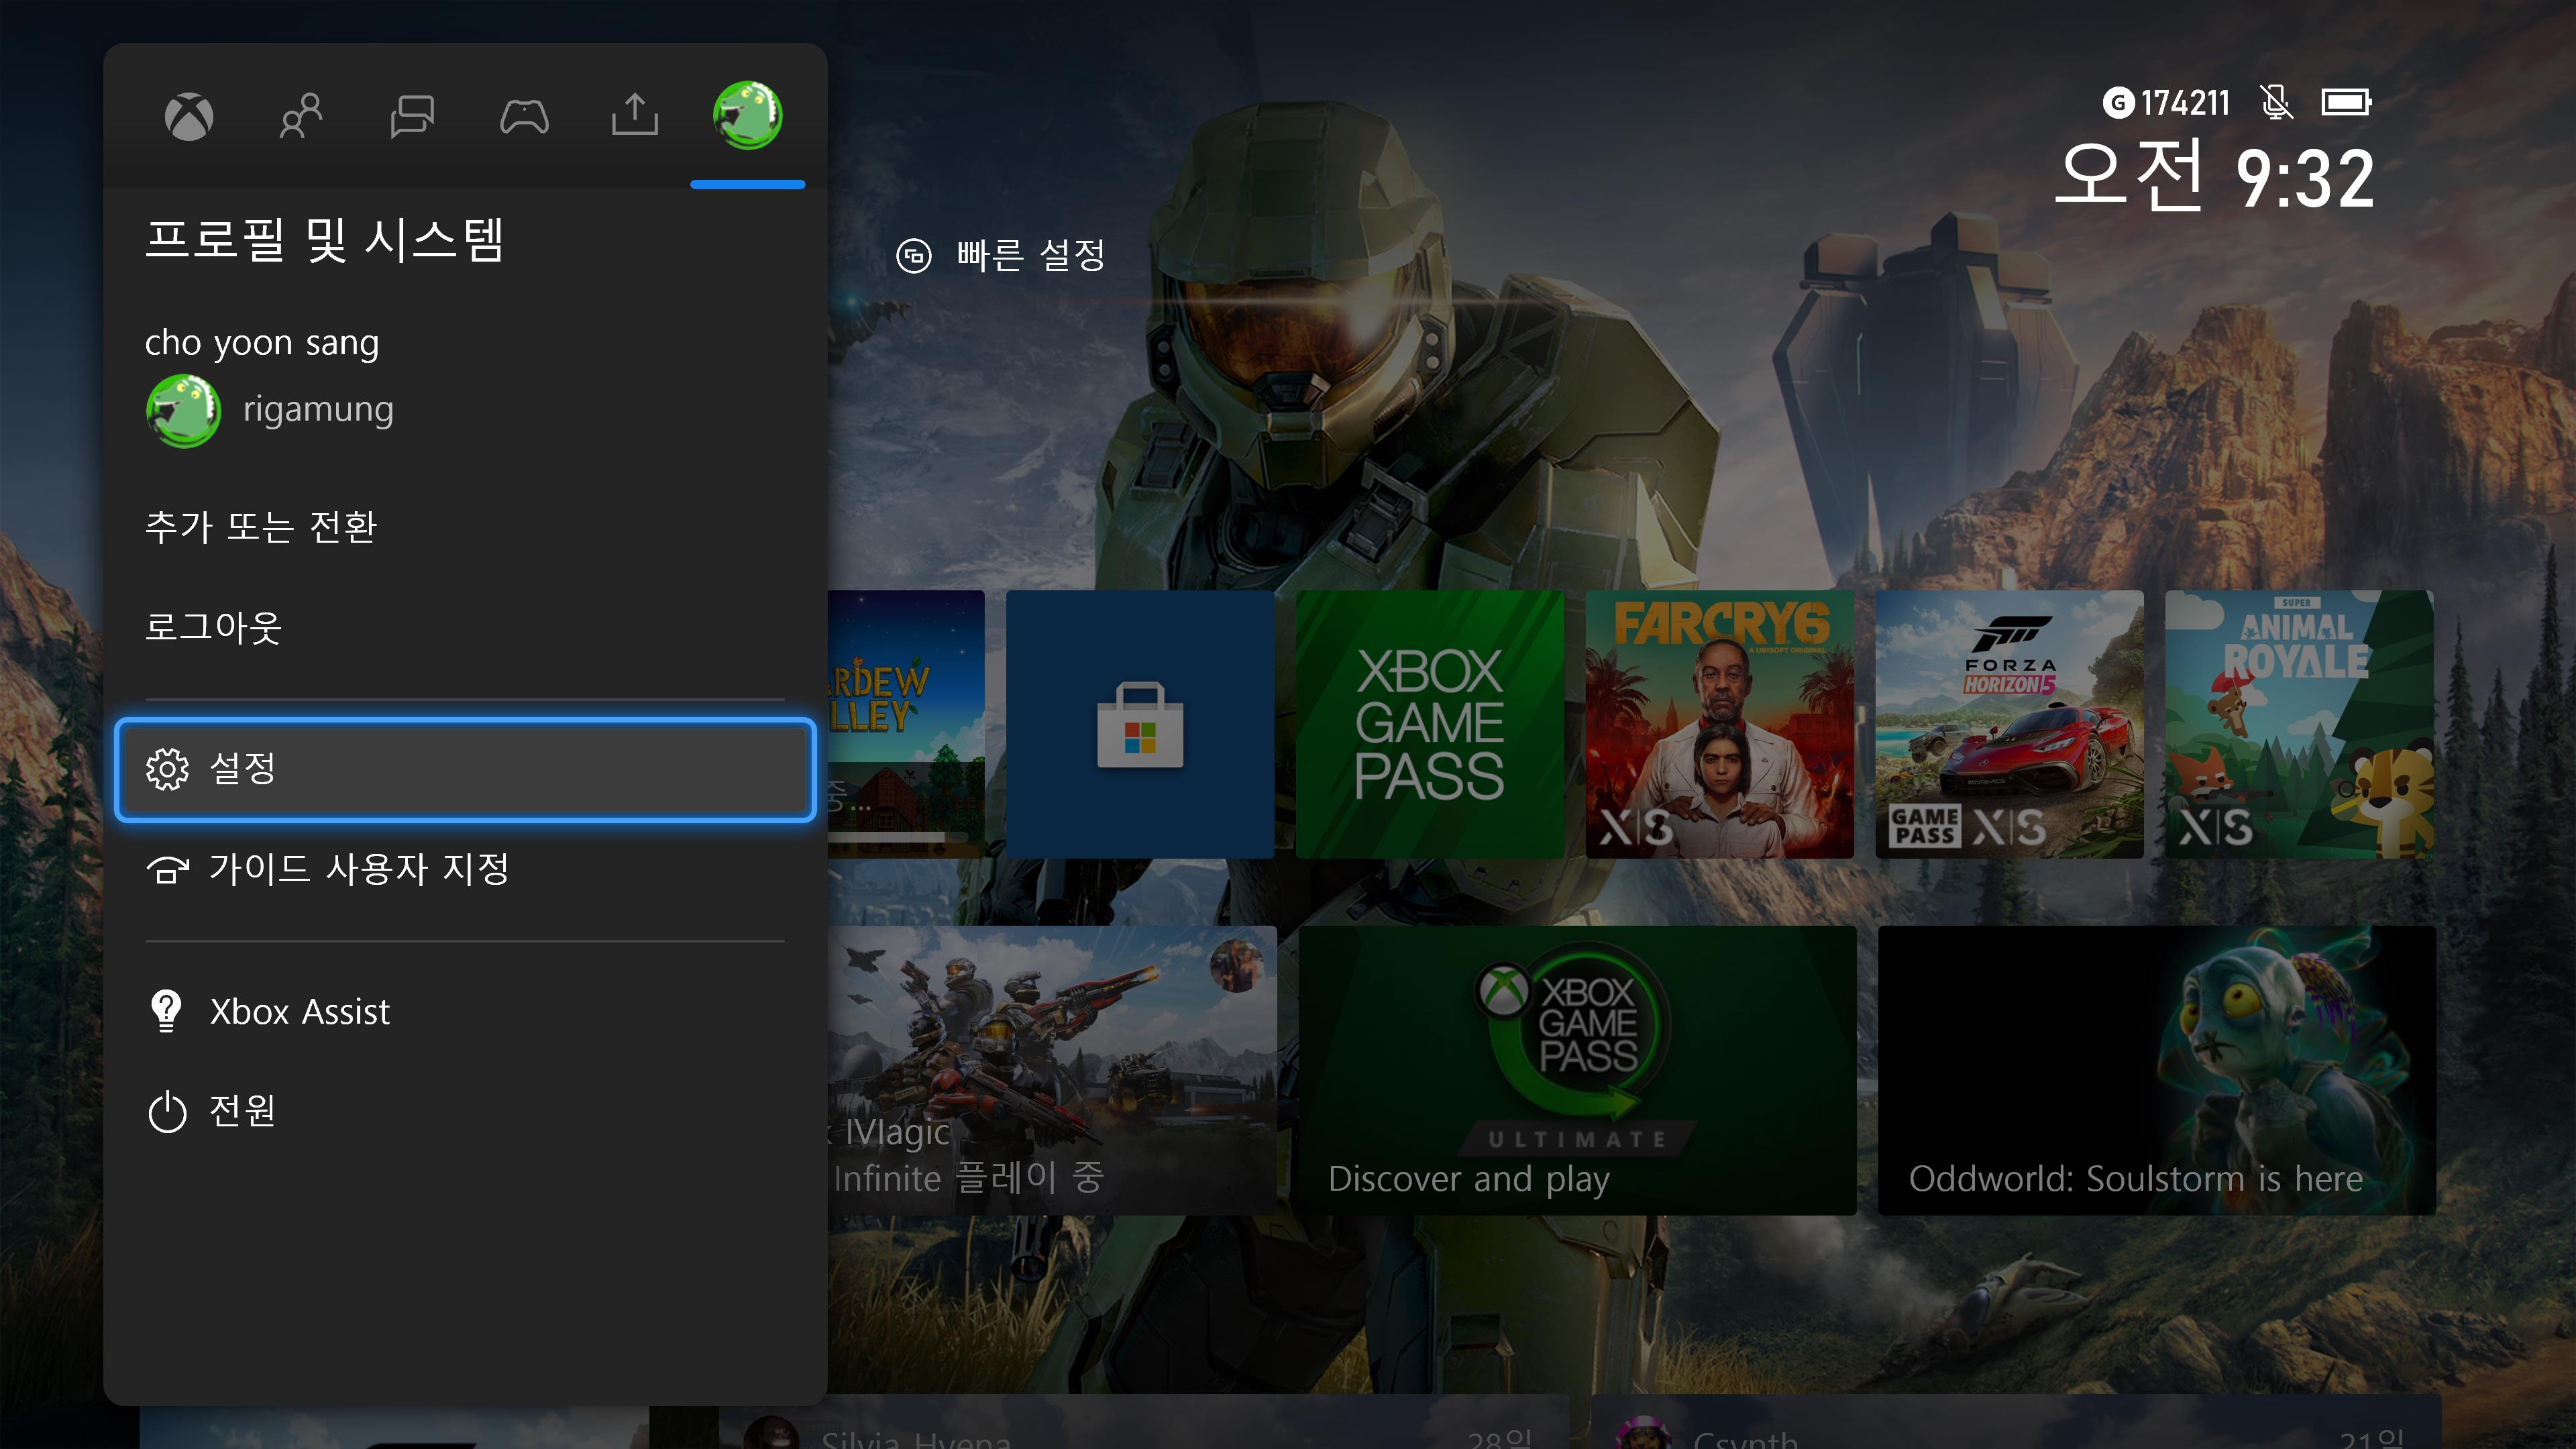Image resolution: width=2576 pixels, height=1449 pixels.
Task: Select the Game activity controller tab
Action: point(524,117)
